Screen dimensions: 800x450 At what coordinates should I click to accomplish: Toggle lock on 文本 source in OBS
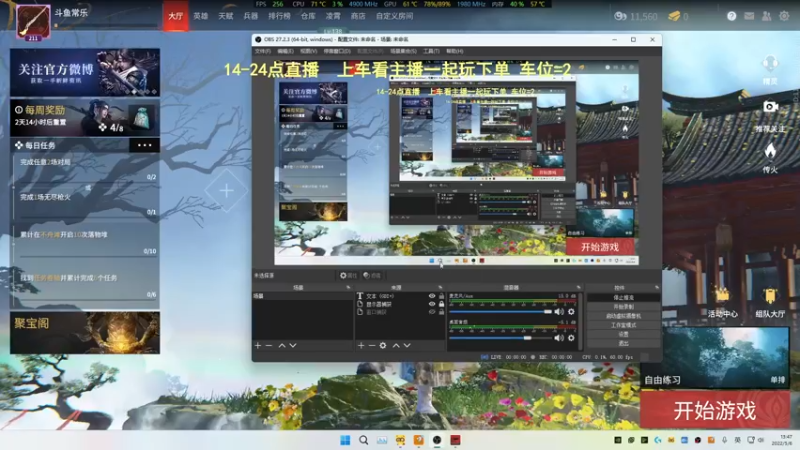(x=442, y=296)
